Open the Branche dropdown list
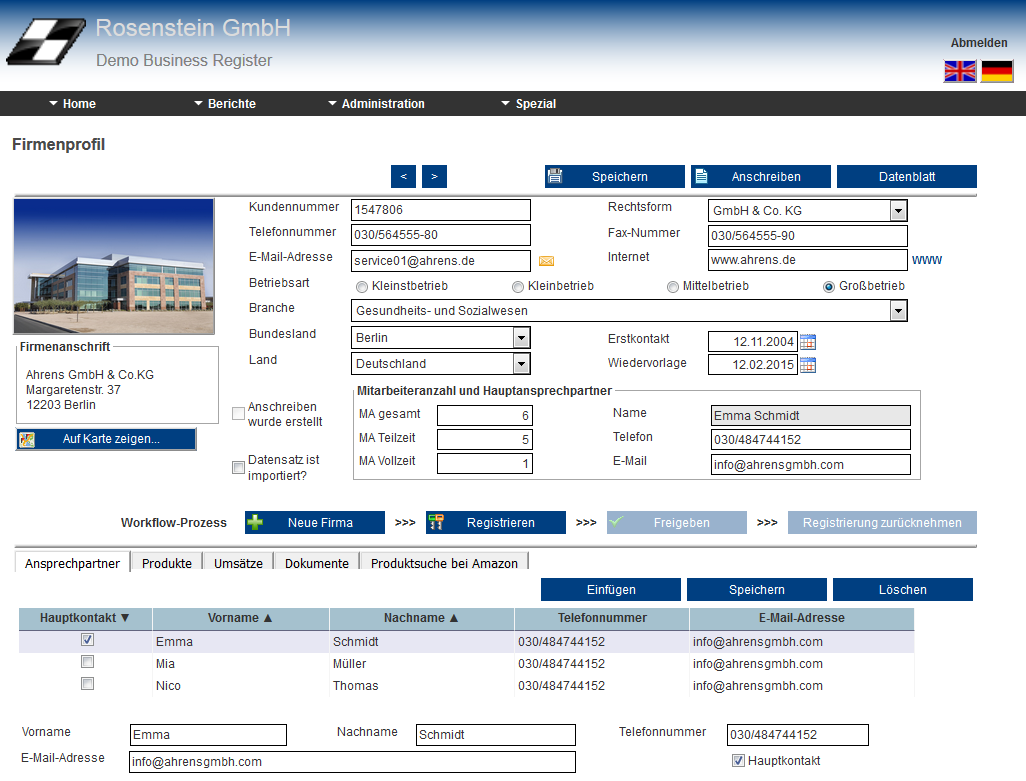Viewport: 1026px width, 781px height. point(898,311)
